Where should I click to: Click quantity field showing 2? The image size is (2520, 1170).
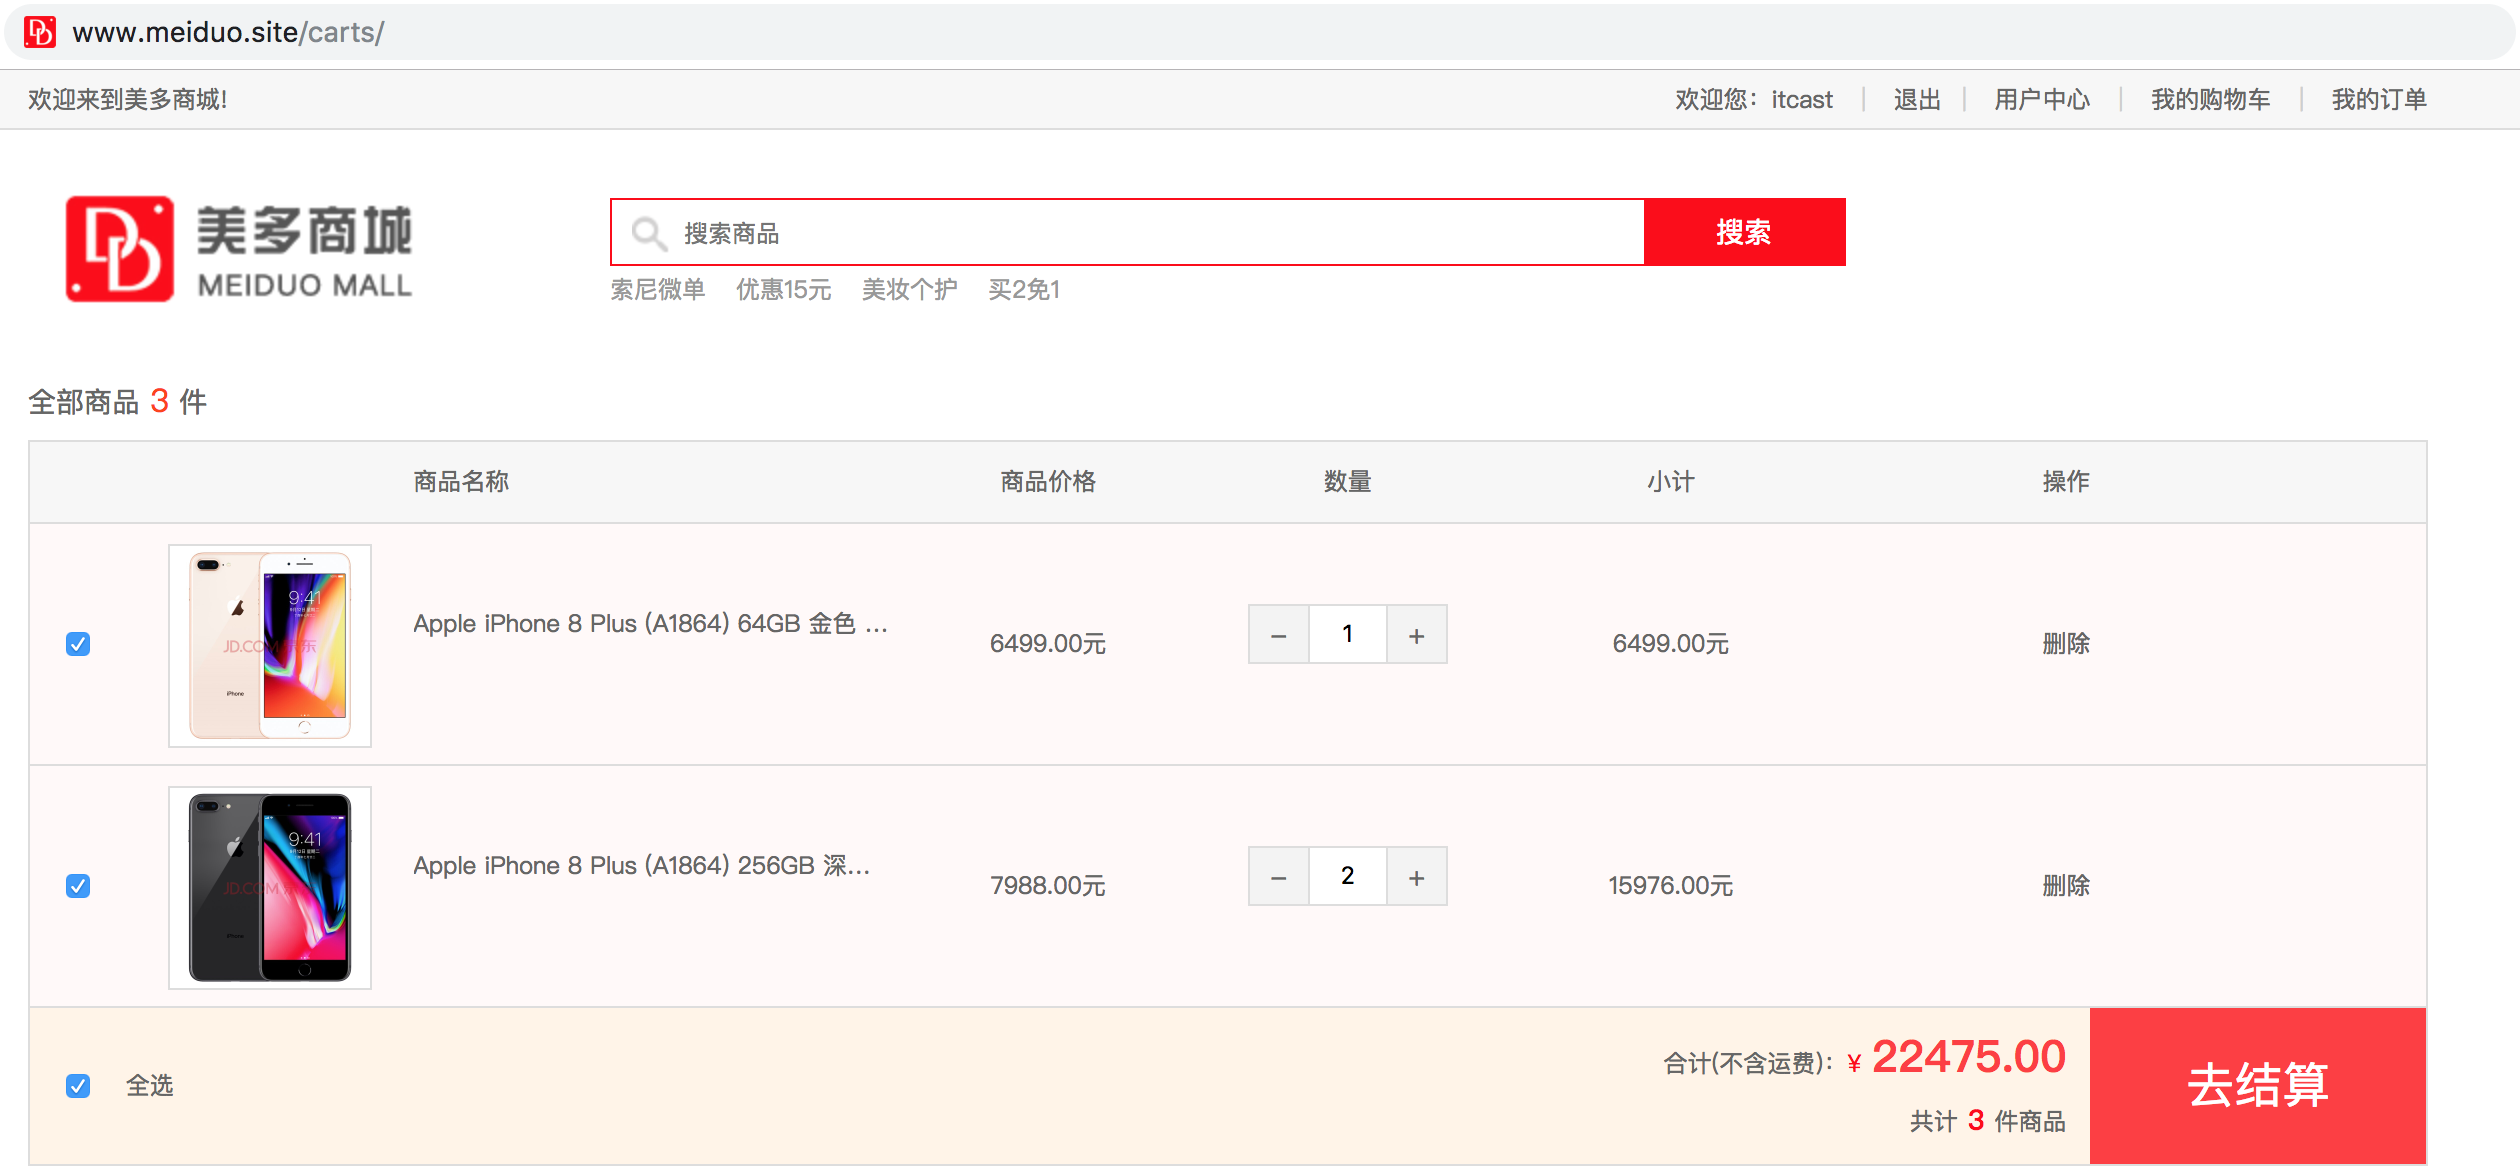click(x=1348, y=877)
